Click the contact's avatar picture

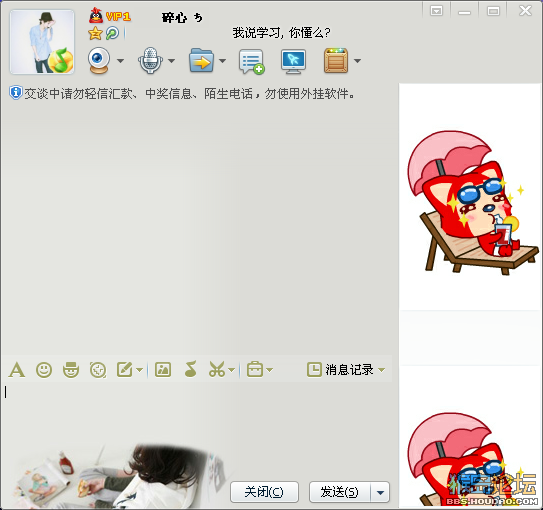click(42, 42)
